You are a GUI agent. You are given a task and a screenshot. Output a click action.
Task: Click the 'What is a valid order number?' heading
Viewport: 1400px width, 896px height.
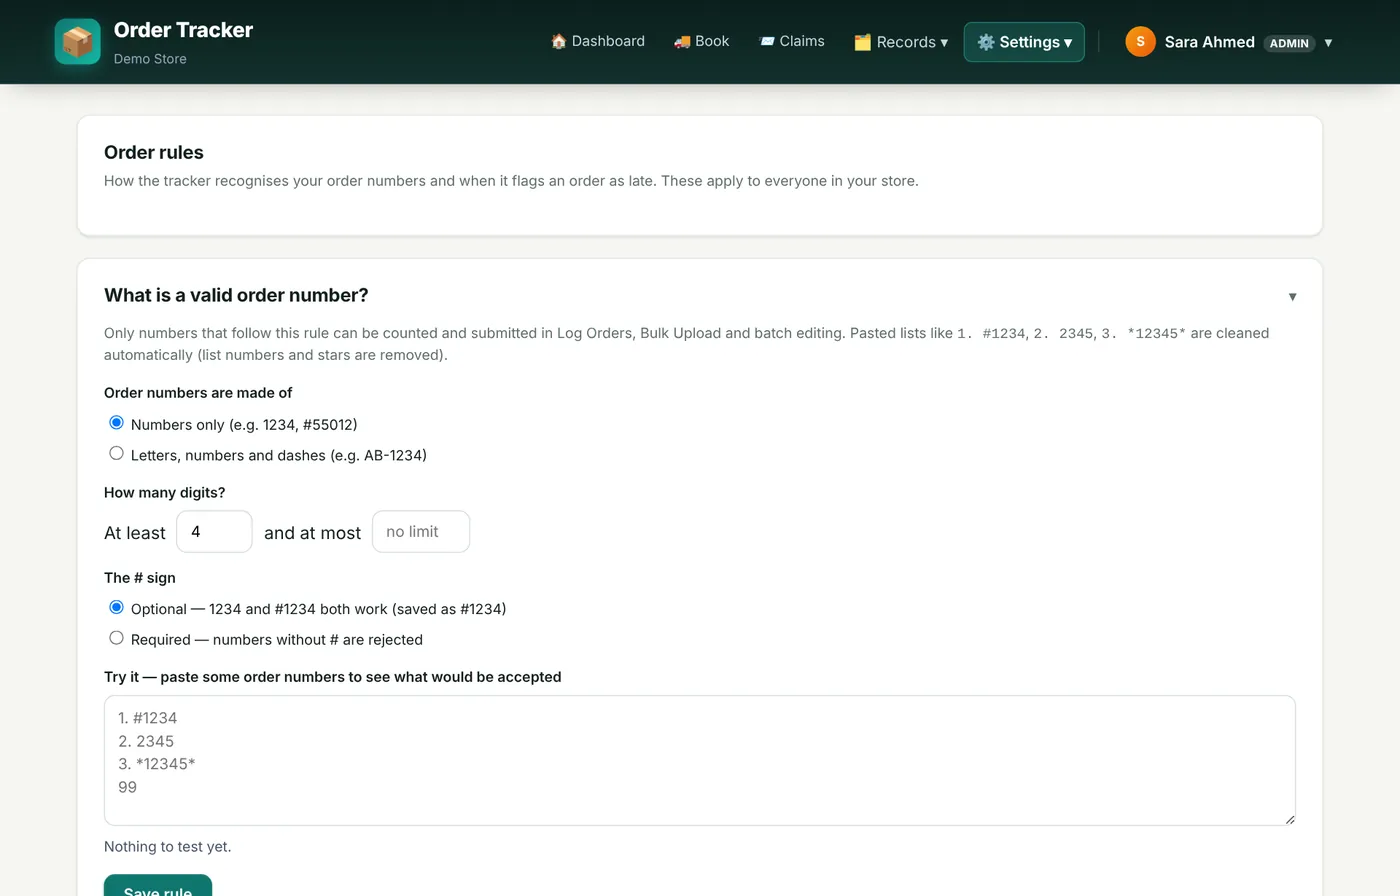point(236,295)
